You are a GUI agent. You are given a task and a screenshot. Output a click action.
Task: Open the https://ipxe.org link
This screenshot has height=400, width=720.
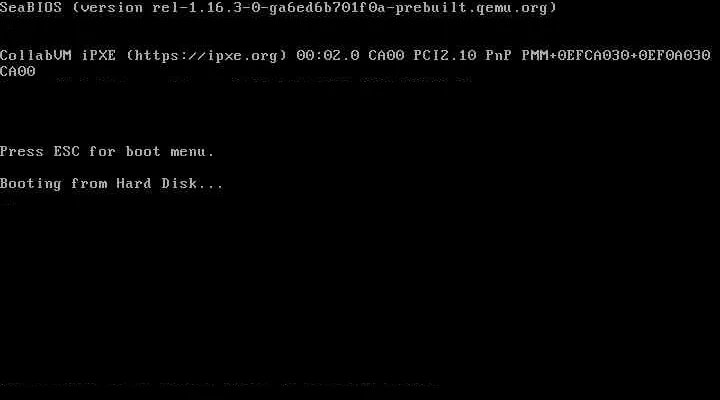(x=206, y=56)
